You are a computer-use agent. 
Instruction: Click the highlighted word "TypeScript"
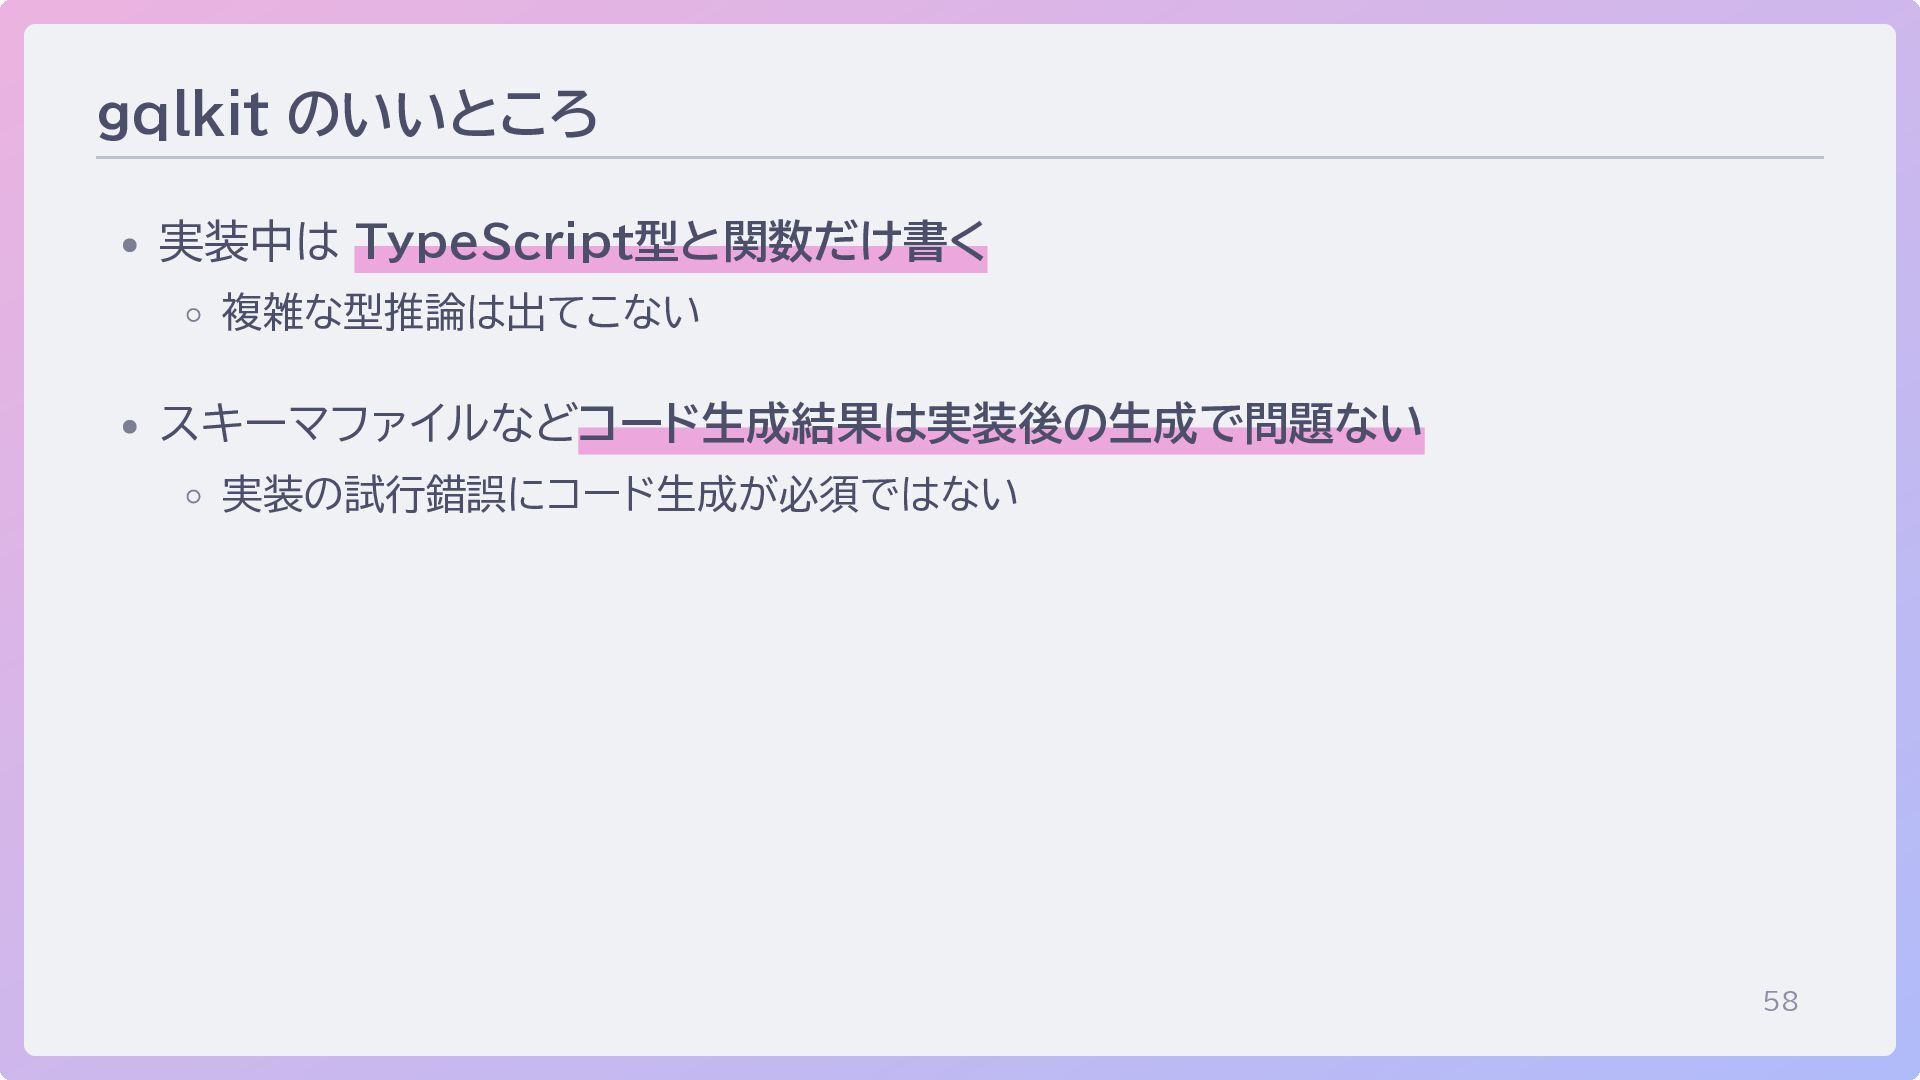tap(494, 243)
